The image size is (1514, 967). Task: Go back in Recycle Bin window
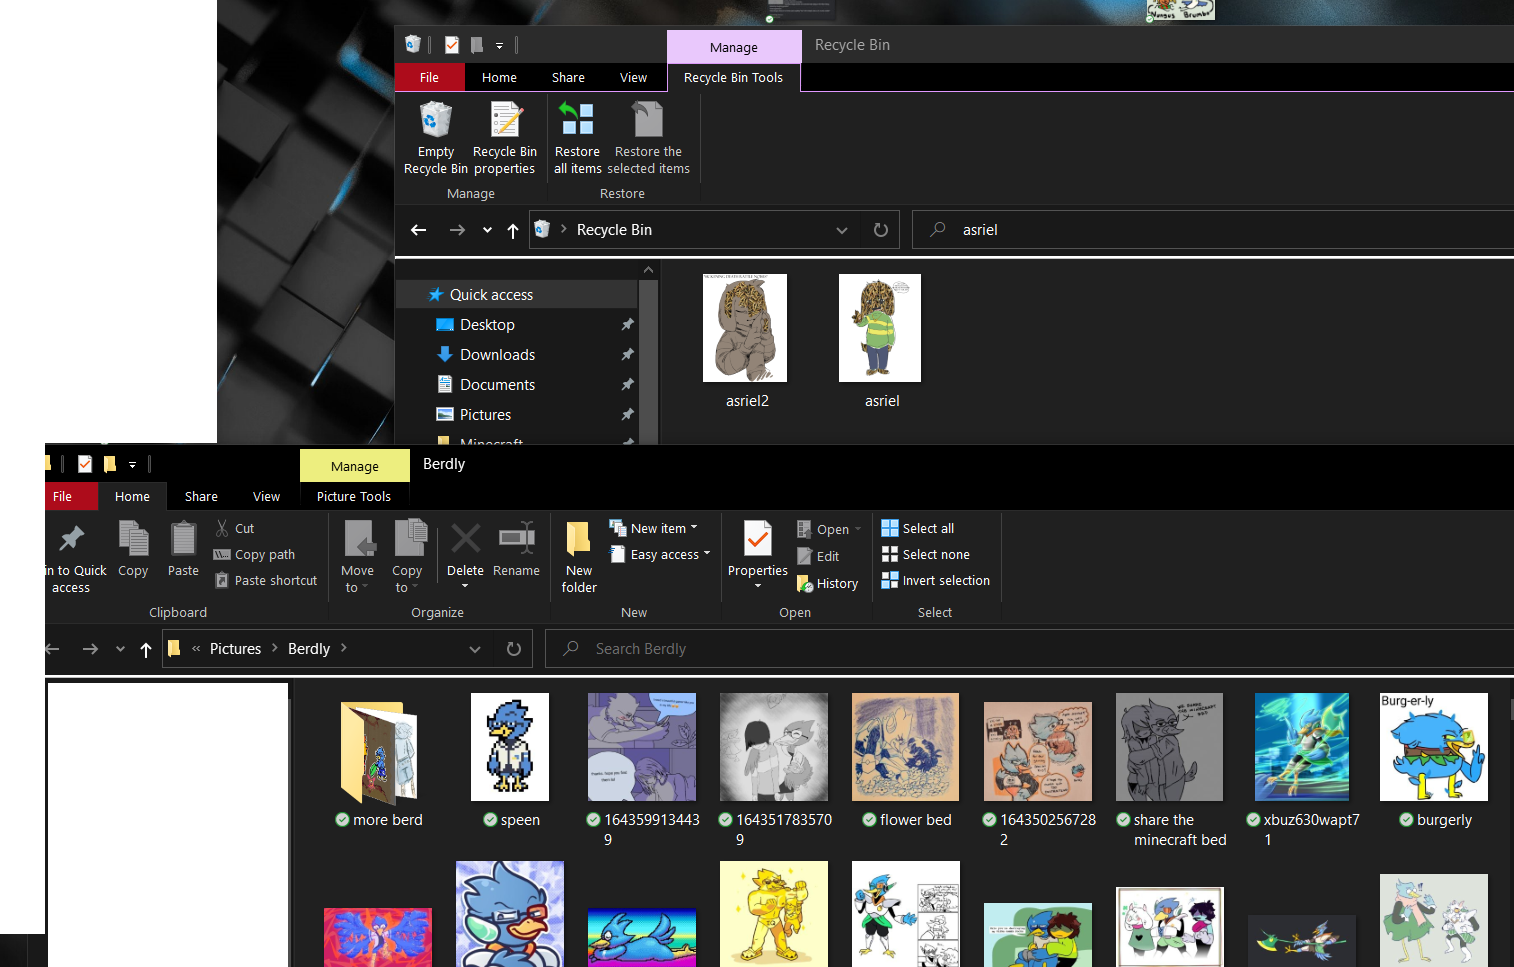(419, 230)
